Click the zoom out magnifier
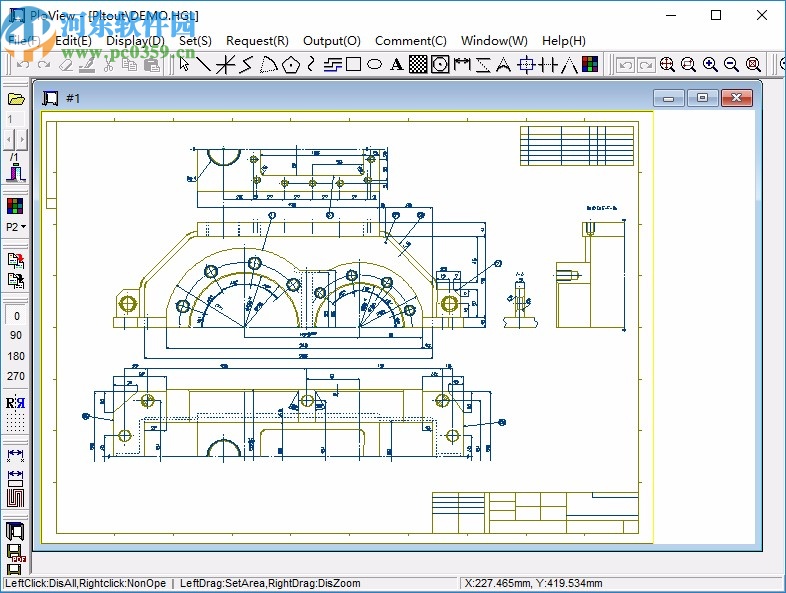Image resolution: width=786 pixels, height=593 pixels. (x=731, y=65)
